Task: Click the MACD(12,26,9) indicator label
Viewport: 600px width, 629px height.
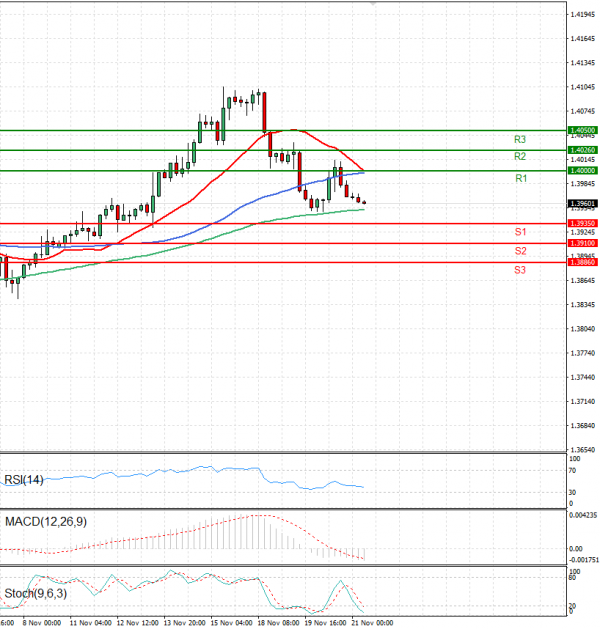Action: 46,521
